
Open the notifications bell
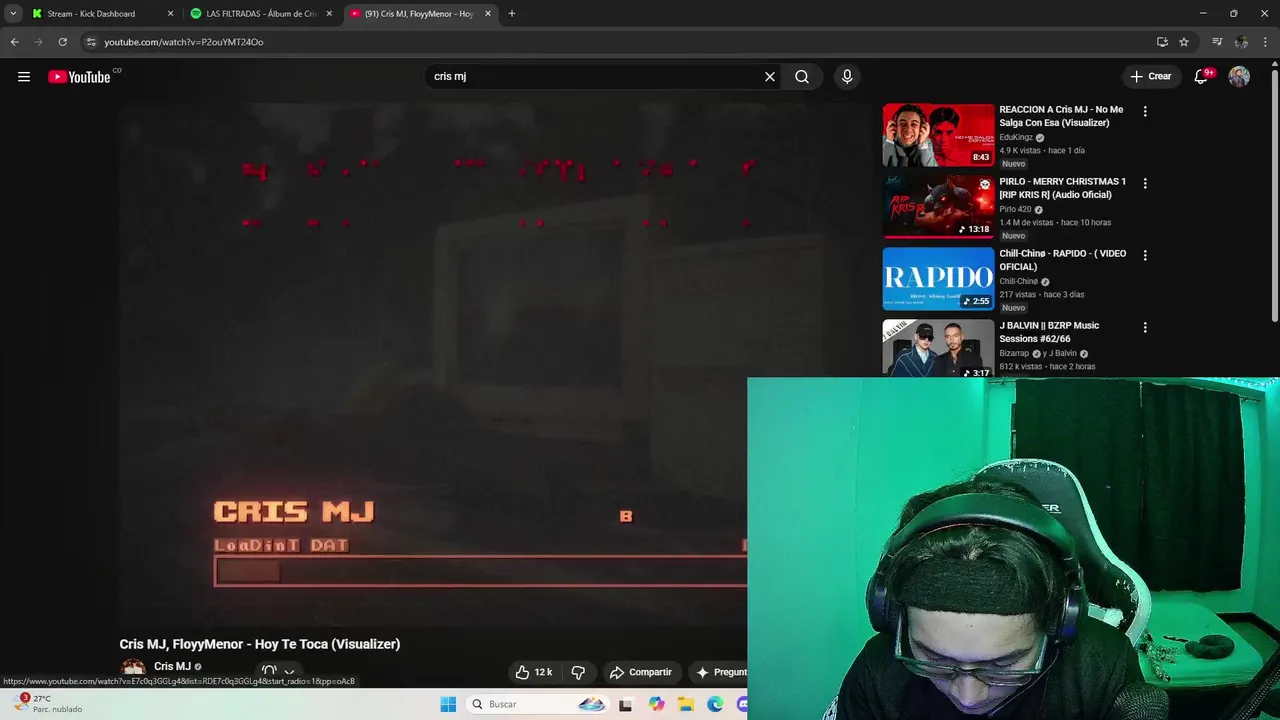coord(1203,76)
